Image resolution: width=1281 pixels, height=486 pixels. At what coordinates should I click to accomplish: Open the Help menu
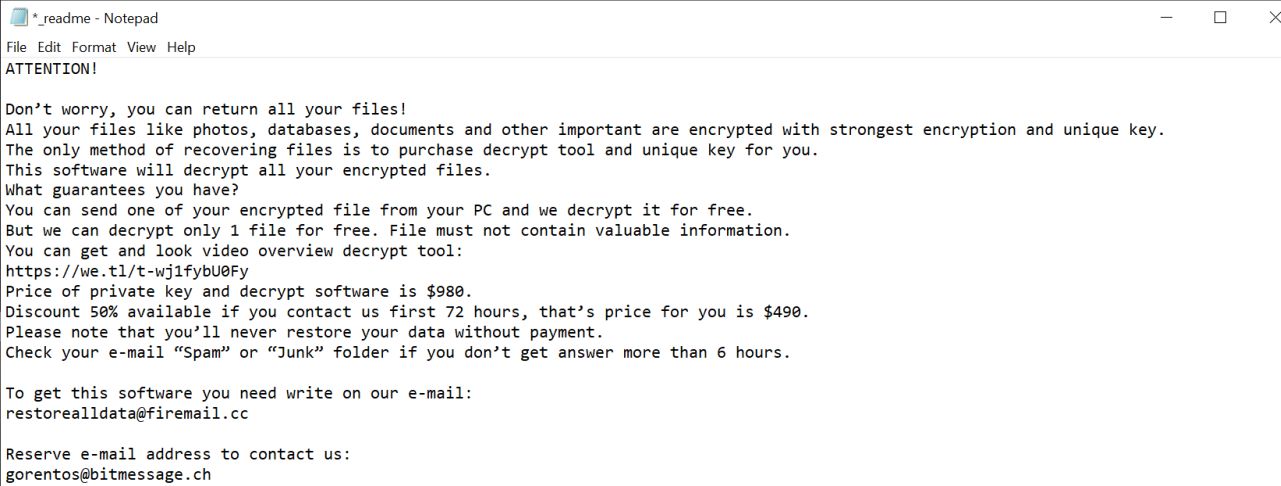click(181, 47)
